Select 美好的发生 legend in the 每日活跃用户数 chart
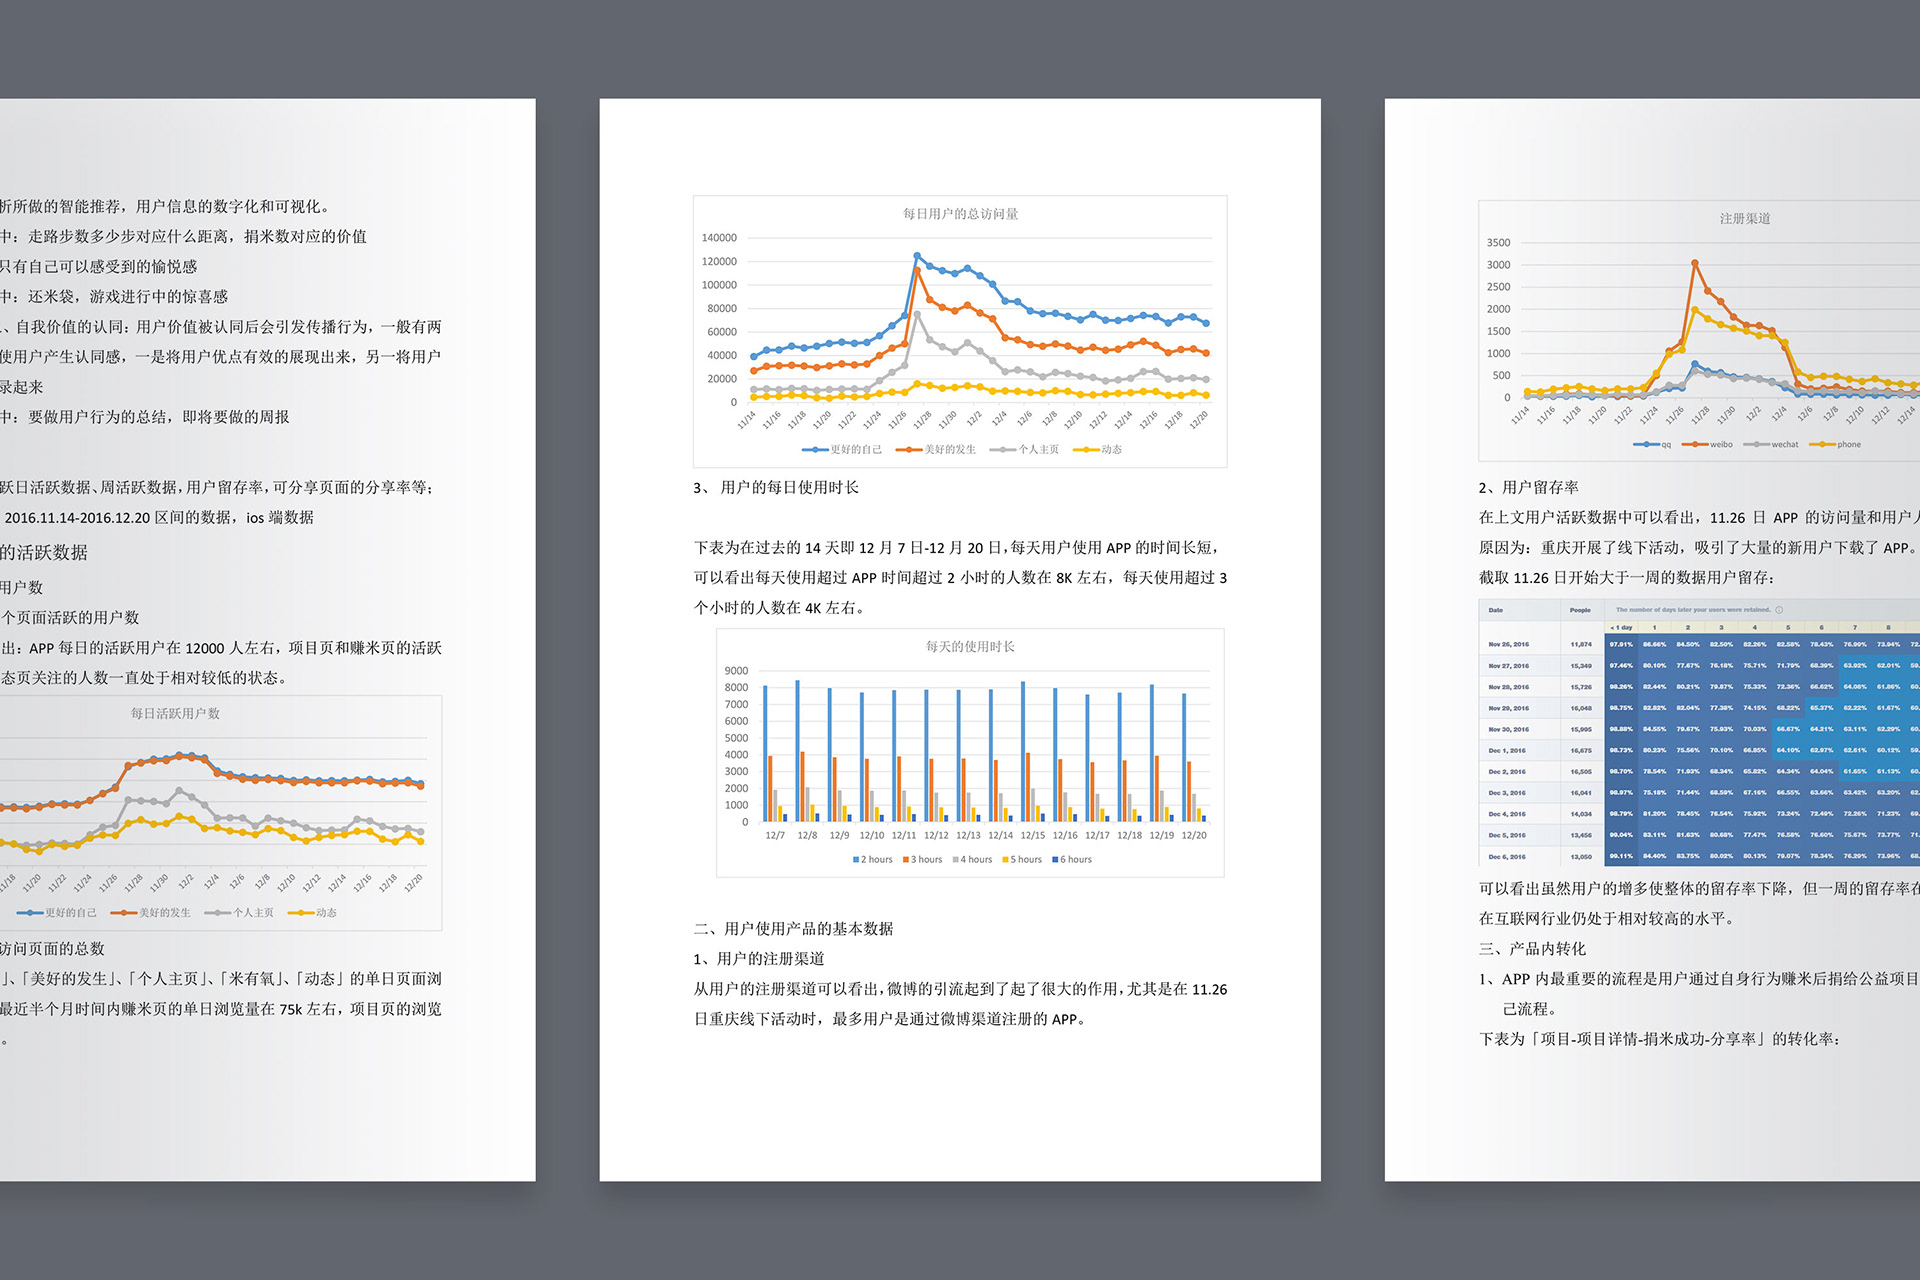 (x=151, y=913)
